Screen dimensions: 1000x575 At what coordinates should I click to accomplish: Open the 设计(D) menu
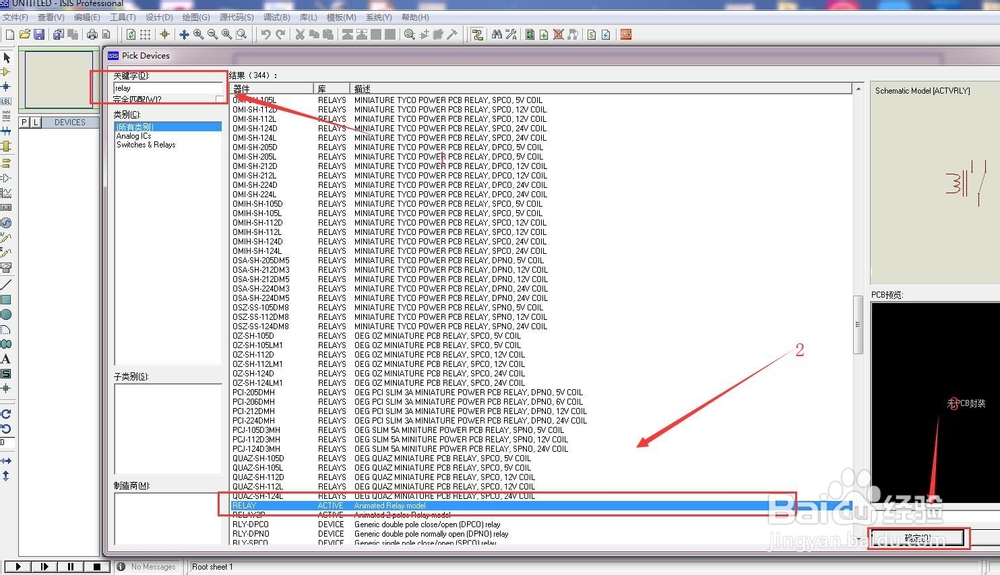point(159,17)
